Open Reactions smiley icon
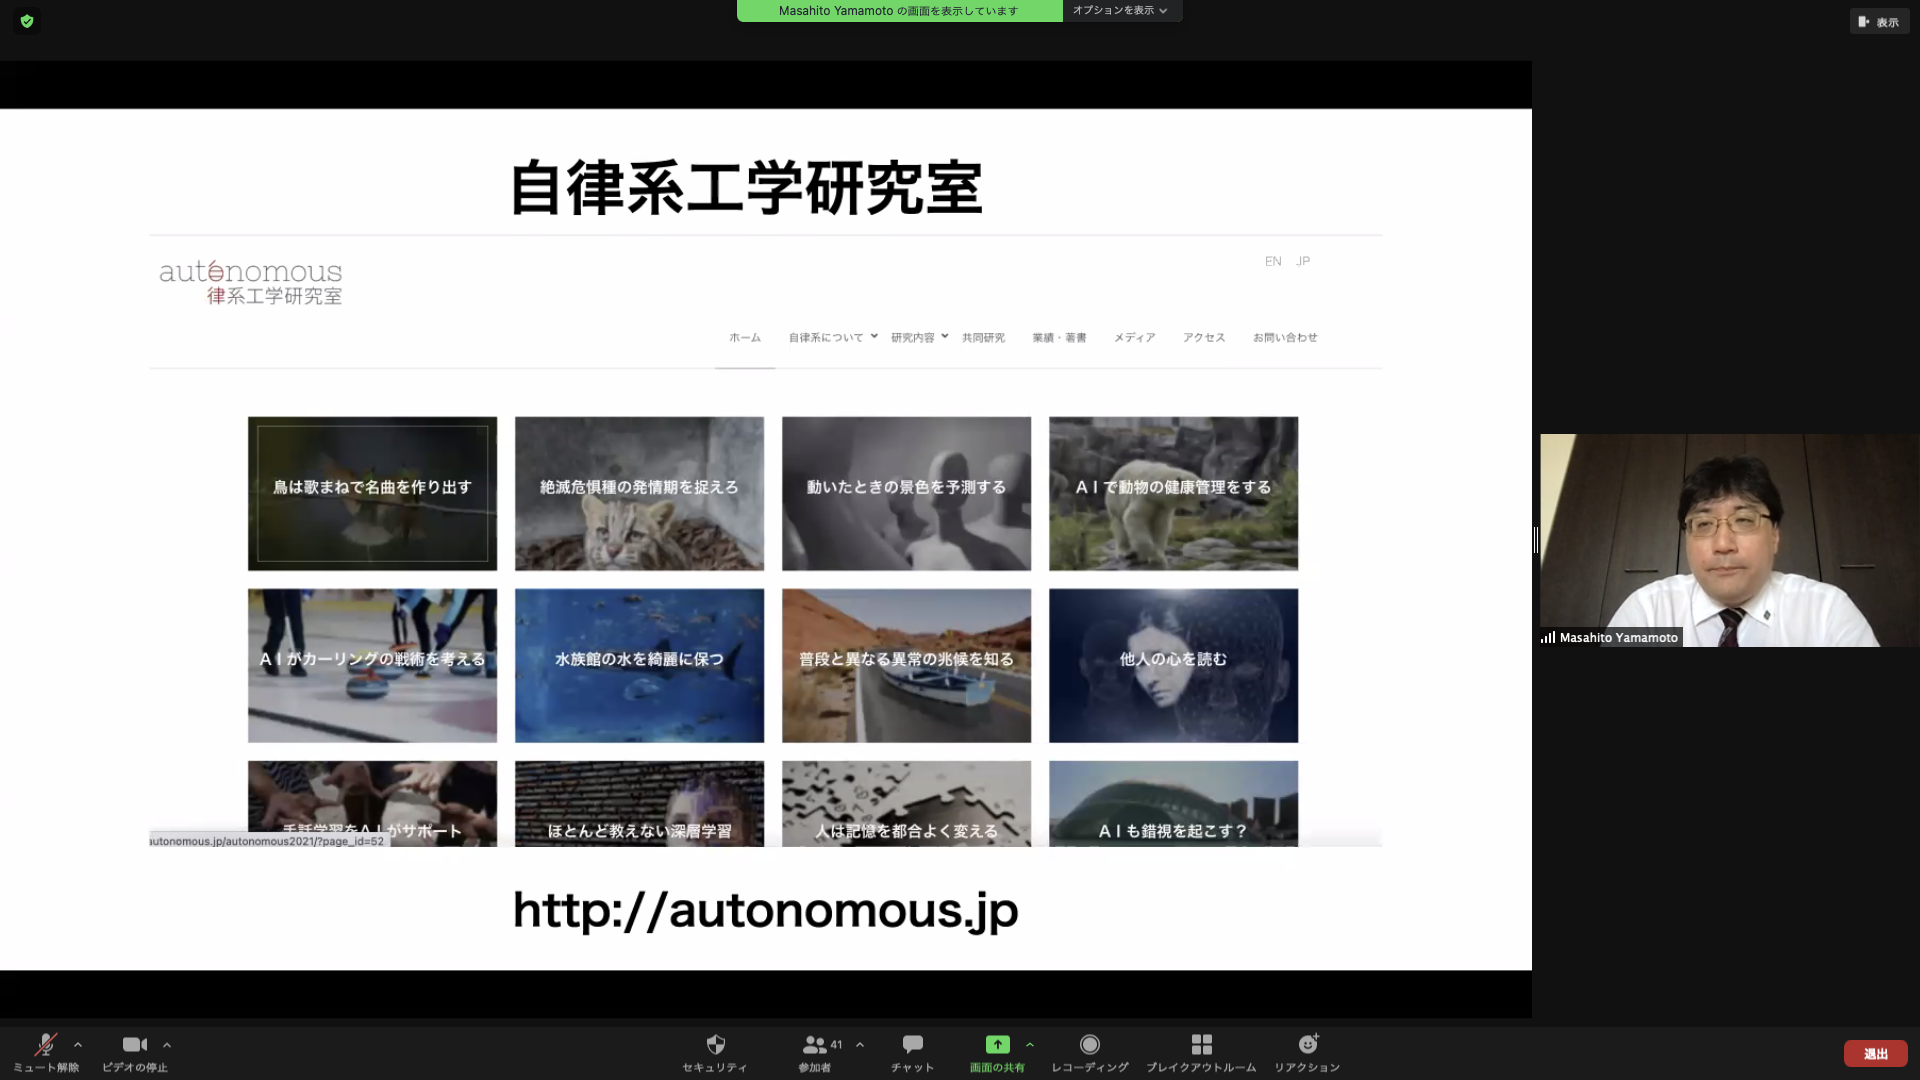The width and height of the screenshot is (1920, 1080). point(1308,1044)
